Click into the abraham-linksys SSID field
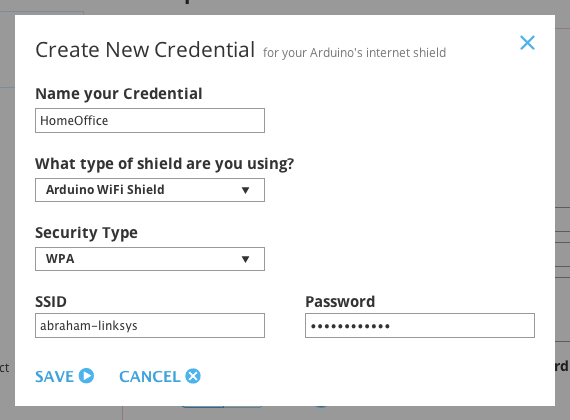This screenshot has width=570, height=420. tap(150, 325)
